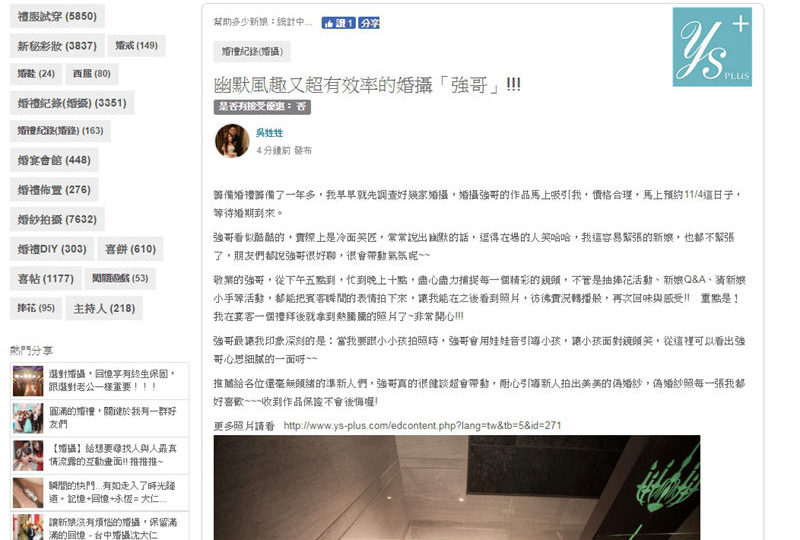Select the 西服 (80) tag
800x540 pixels.
coord(92,73)
